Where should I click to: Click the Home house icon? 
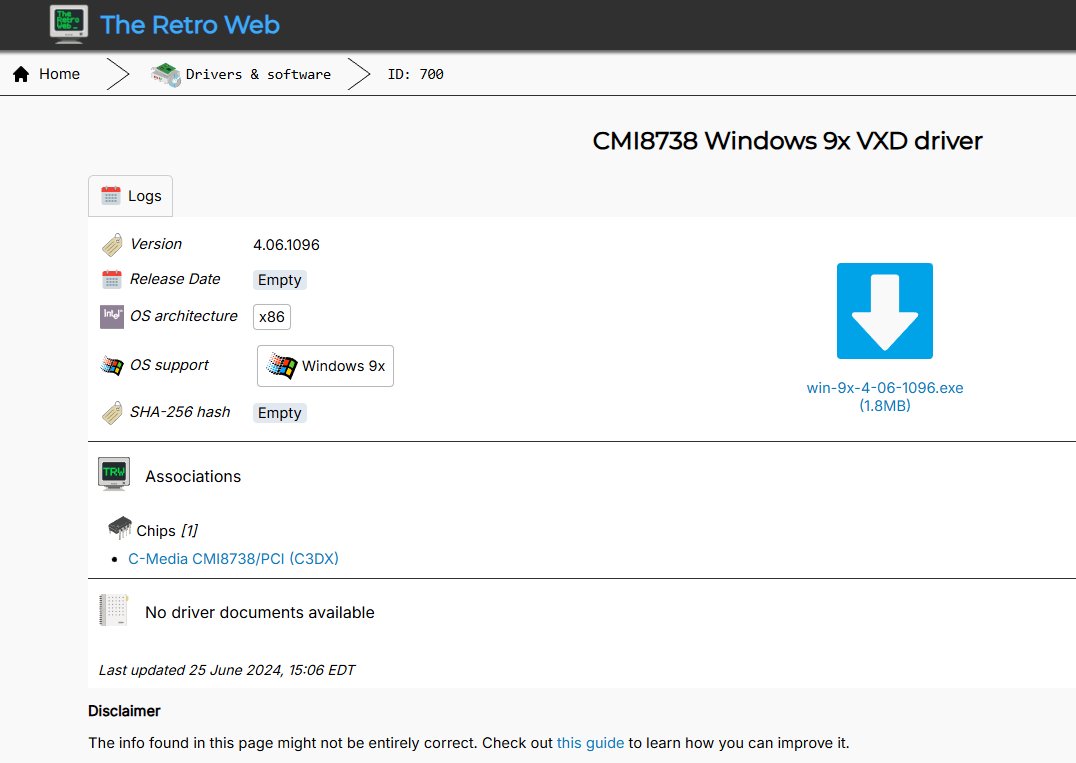tap(21, 74)
